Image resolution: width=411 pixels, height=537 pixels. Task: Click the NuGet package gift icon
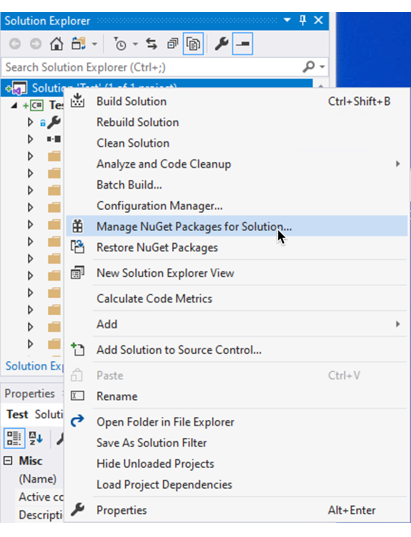(x=78, y=226)
